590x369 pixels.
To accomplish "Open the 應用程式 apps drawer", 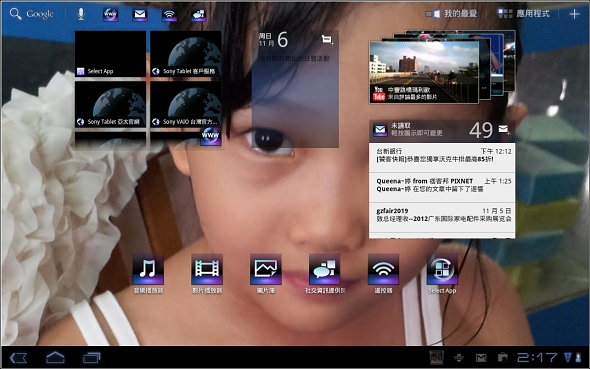I will 524,14.
